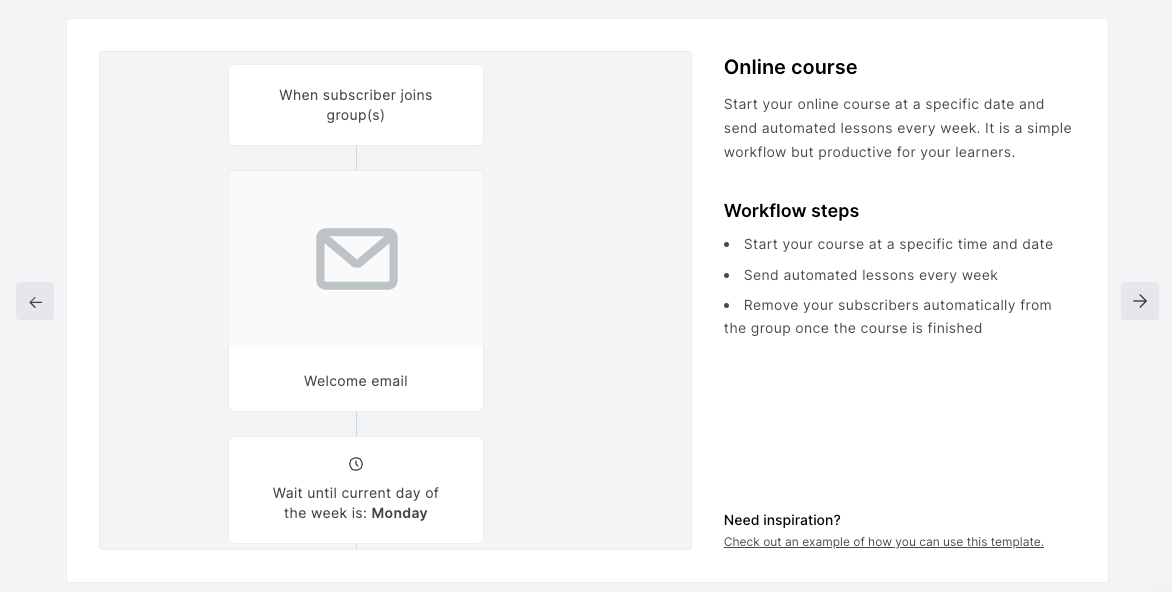Click the clock icon in the wait step
1172x592 pixels.
(356, 463)
